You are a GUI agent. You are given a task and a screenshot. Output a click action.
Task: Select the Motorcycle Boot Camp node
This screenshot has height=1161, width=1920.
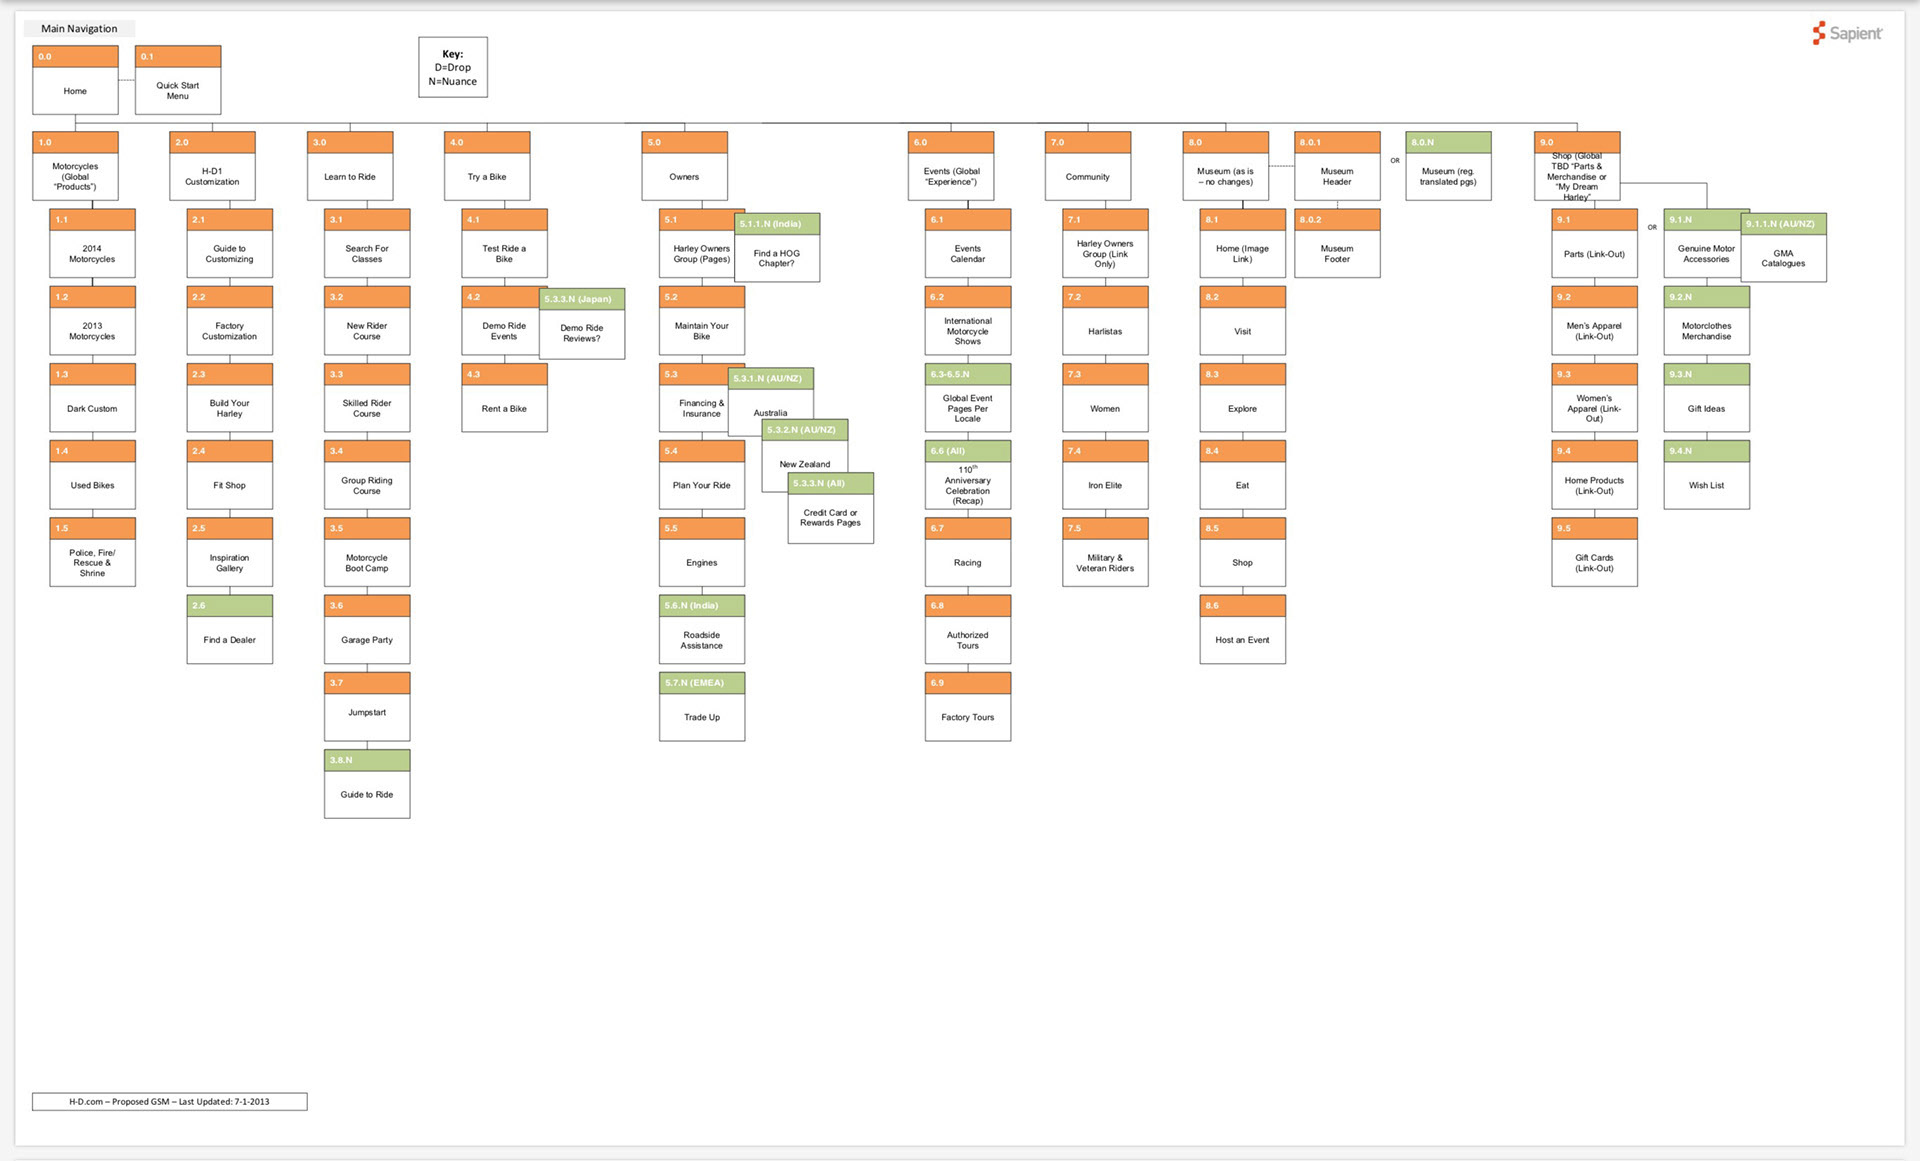click(367, 552)
